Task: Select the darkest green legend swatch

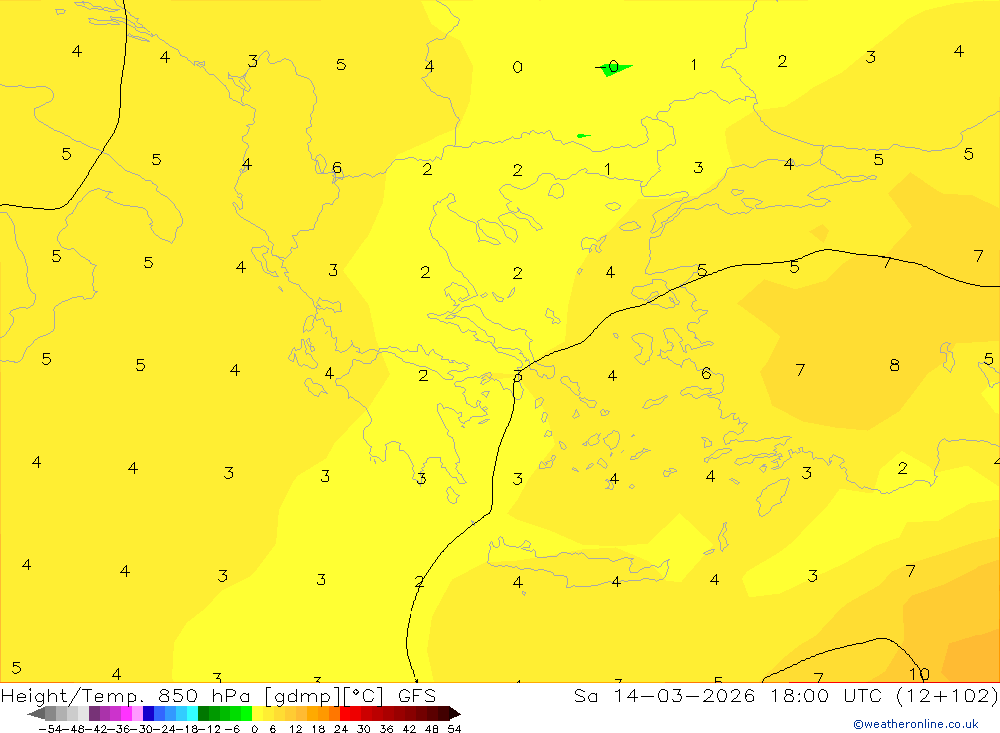Action: tap(203, 714)
